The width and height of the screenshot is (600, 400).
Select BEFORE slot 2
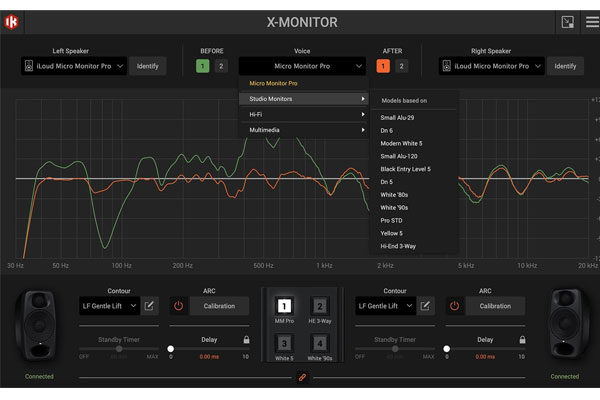(221, 66)
